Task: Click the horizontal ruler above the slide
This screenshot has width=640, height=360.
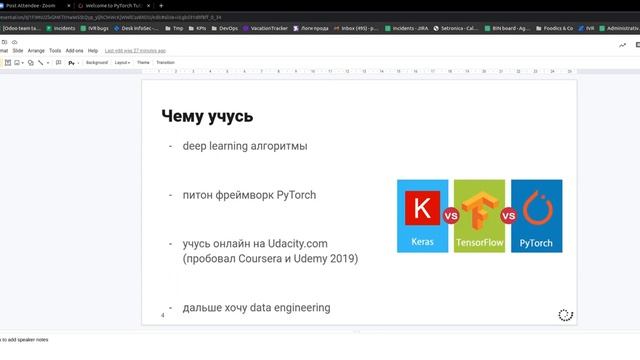Action: pyautogui.click(x=359, y=71)
